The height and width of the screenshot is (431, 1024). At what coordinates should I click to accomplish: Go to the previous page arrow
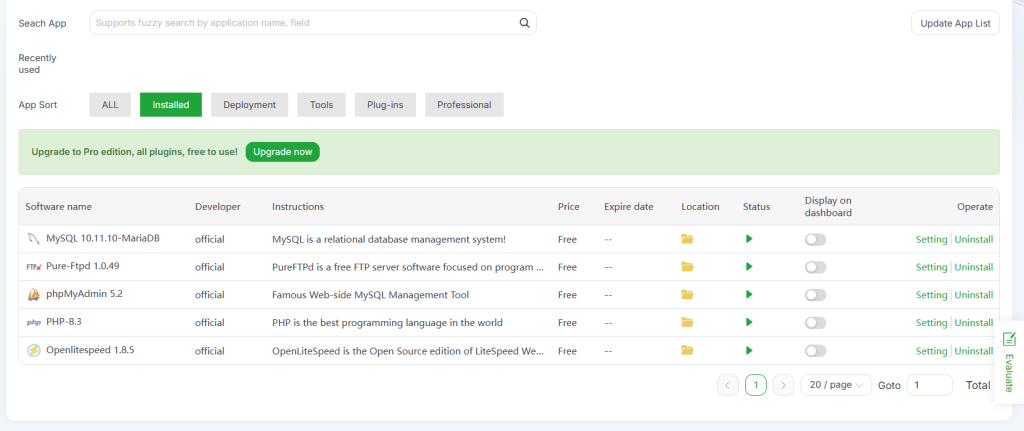(728, 385)
